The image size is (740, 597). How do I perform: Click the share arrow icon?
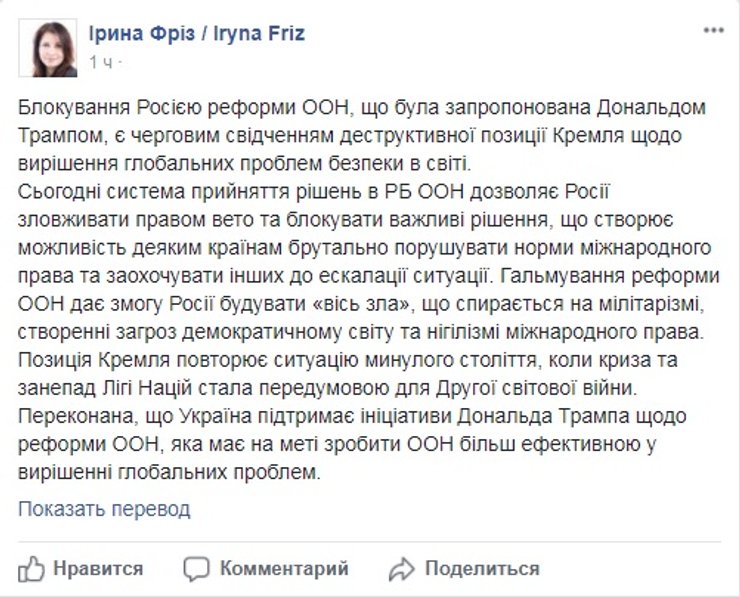(x=402, y=569)
